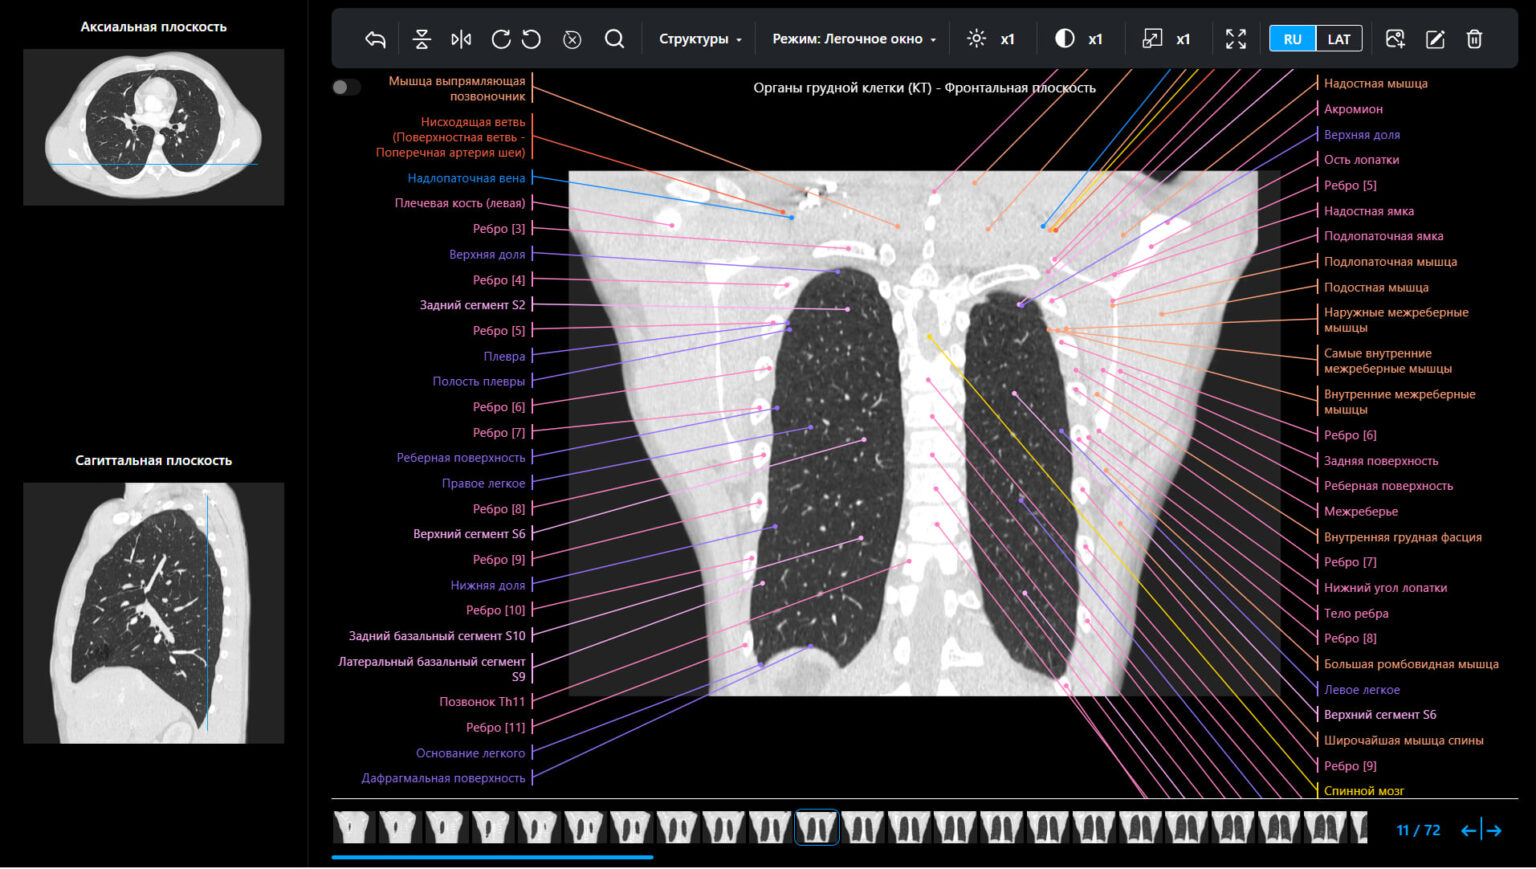Rotate the image clockwise
Screen dimensions: 1536x869
[501, 39]
